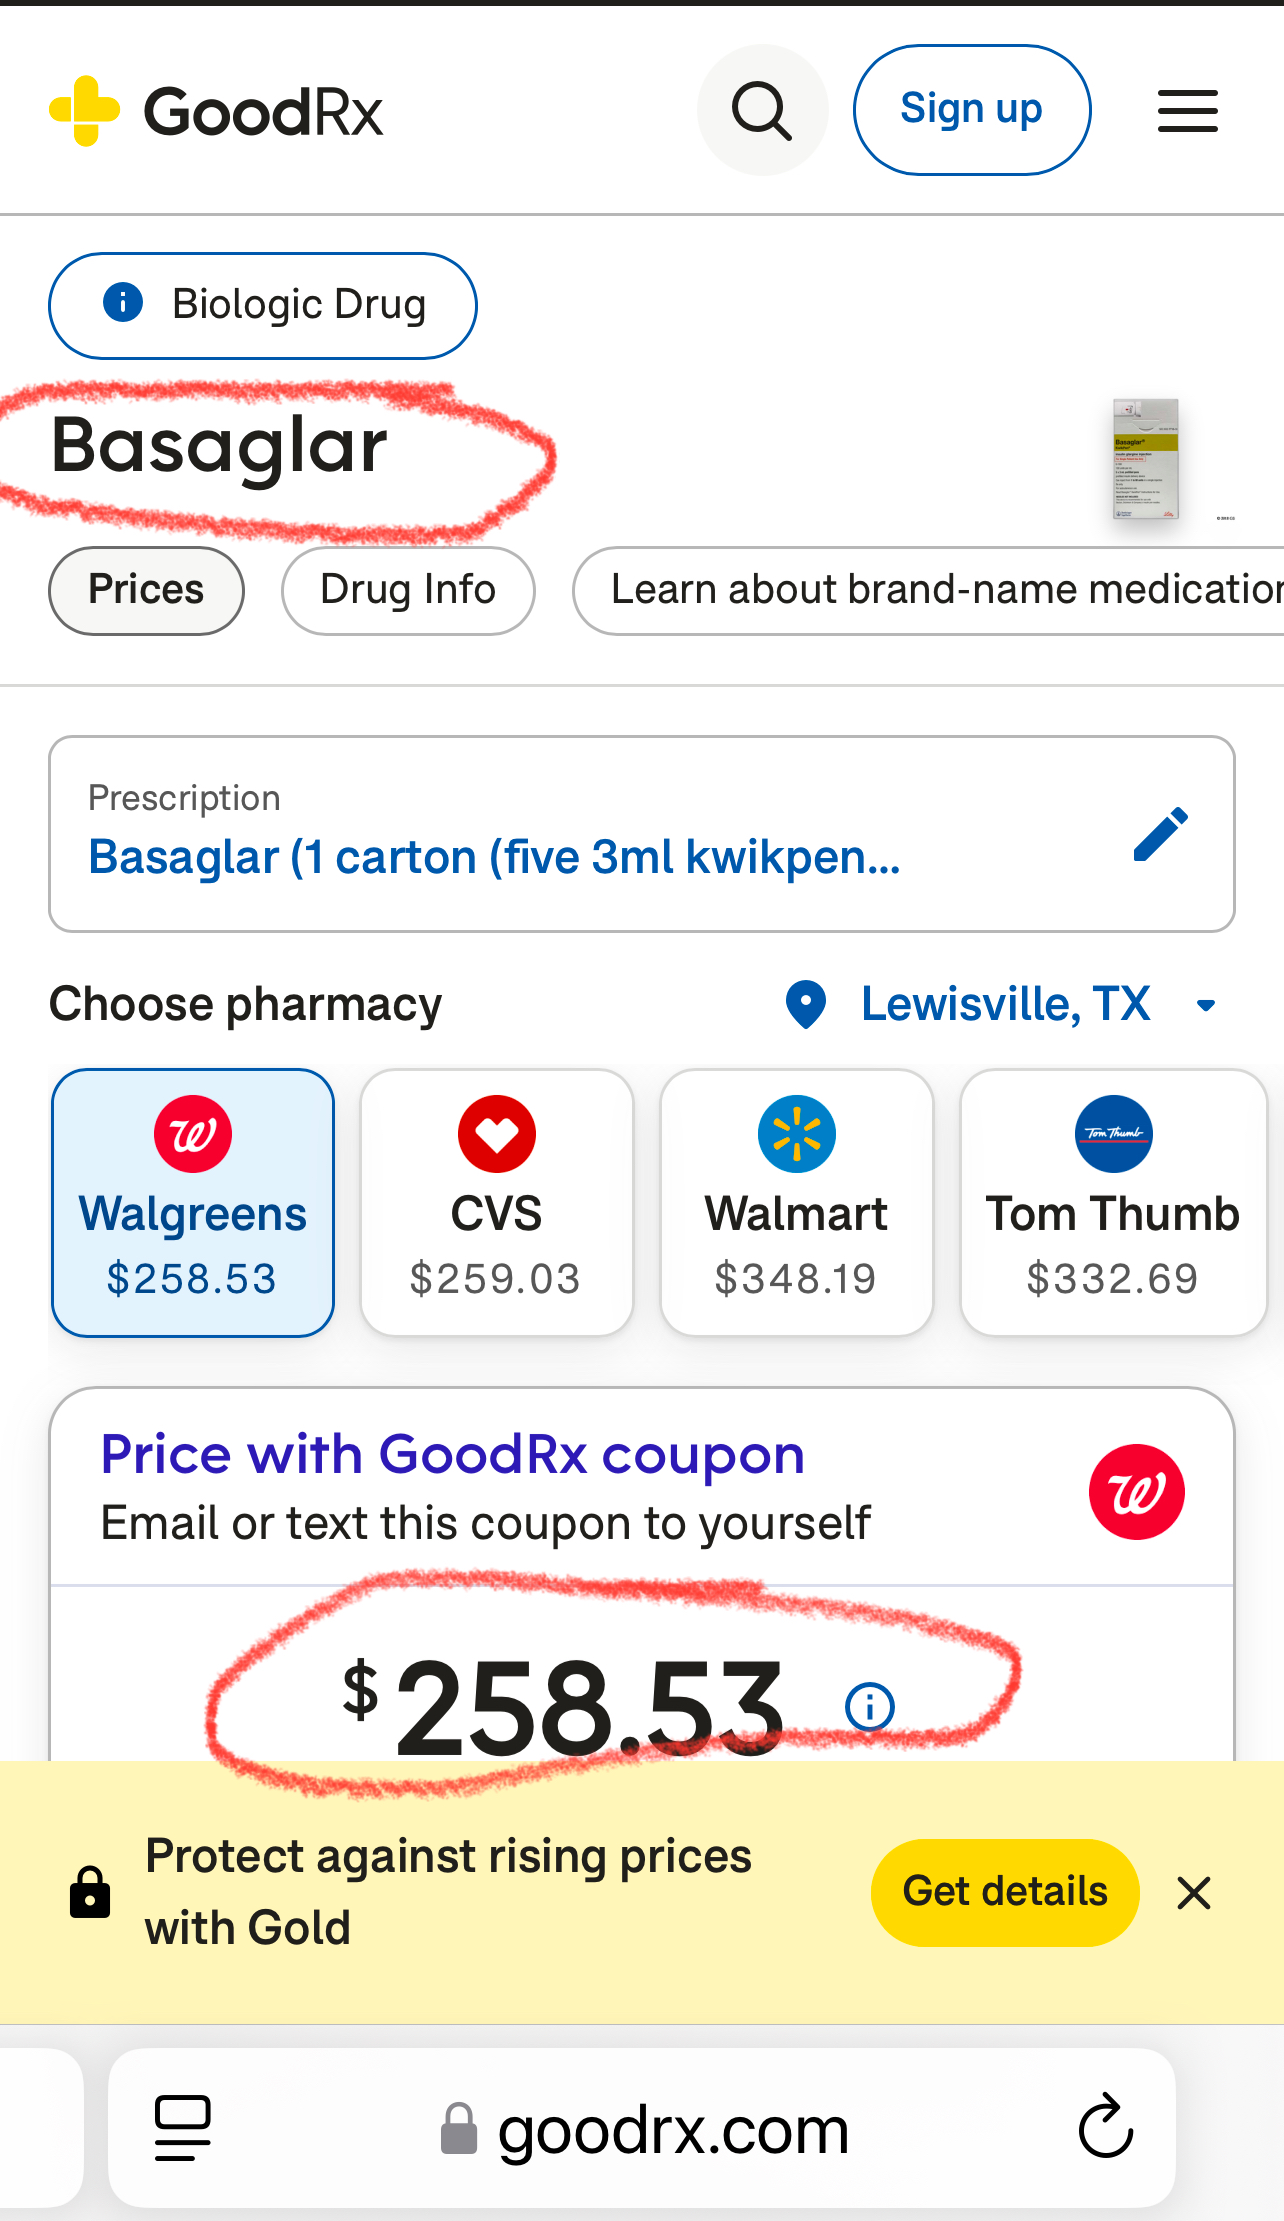Tap the price info circle icon
This screenshot has height=2221, width=1284.
pos(869,1706)
